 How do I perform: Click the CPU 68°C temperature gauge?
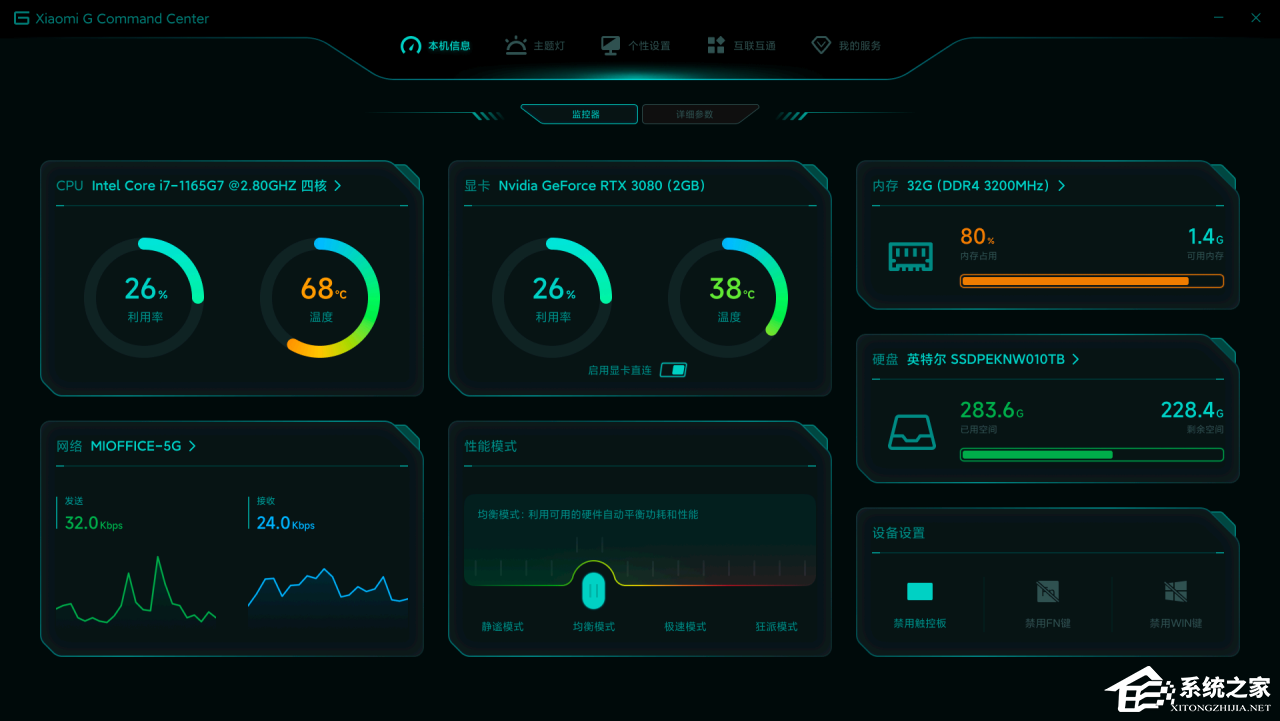[320, 297]
